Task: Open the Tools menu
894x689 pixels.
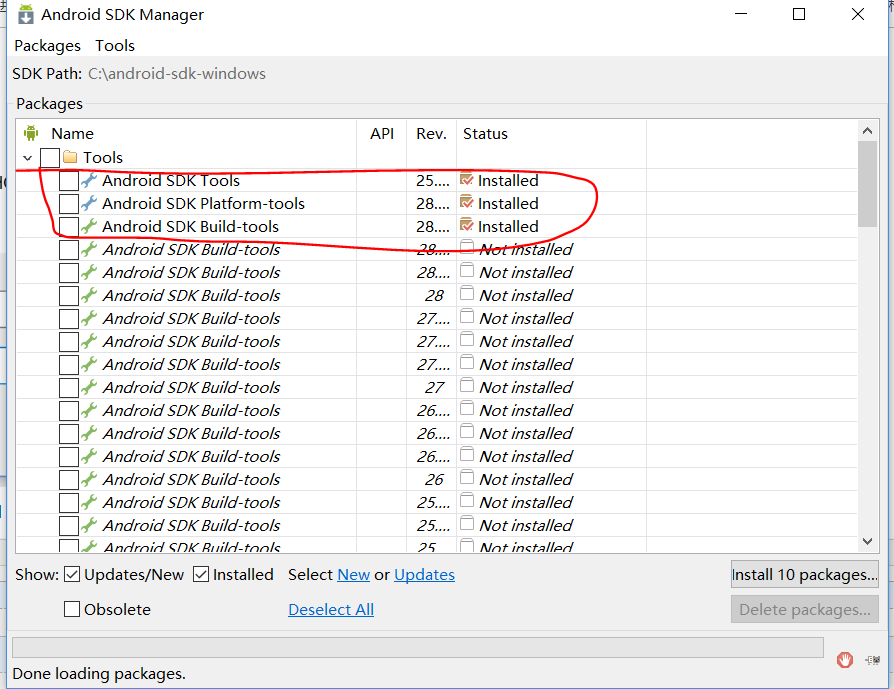Action: tap(115, 46)
